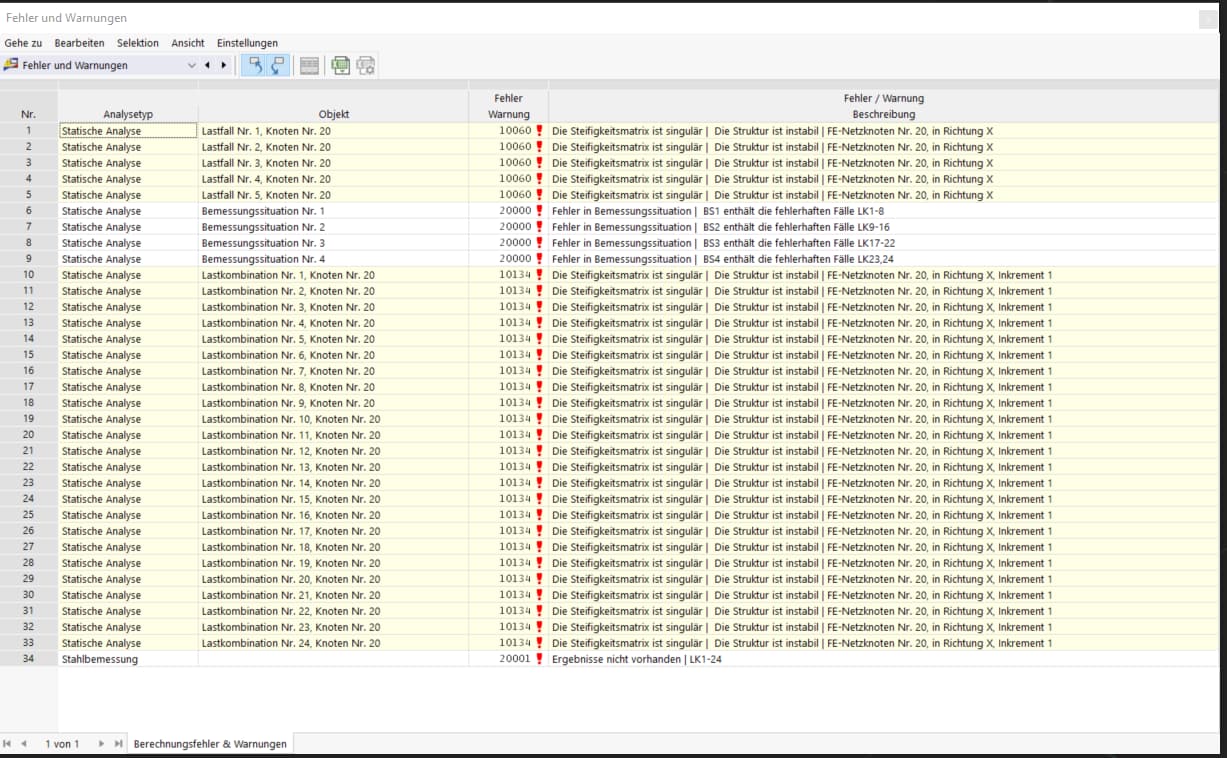Click the table rows view icon in toolbar
This screenshot has width=1227, height=758.
pos(309,65)
